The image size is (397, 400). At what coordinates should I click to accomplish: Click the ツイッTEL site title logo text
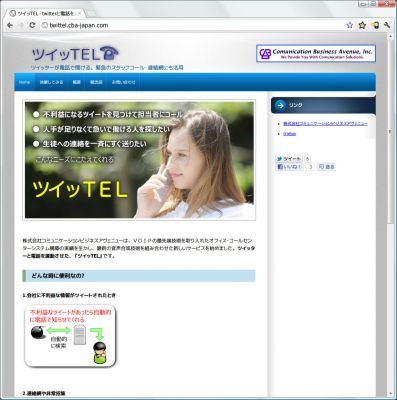[x=66, y=54]
